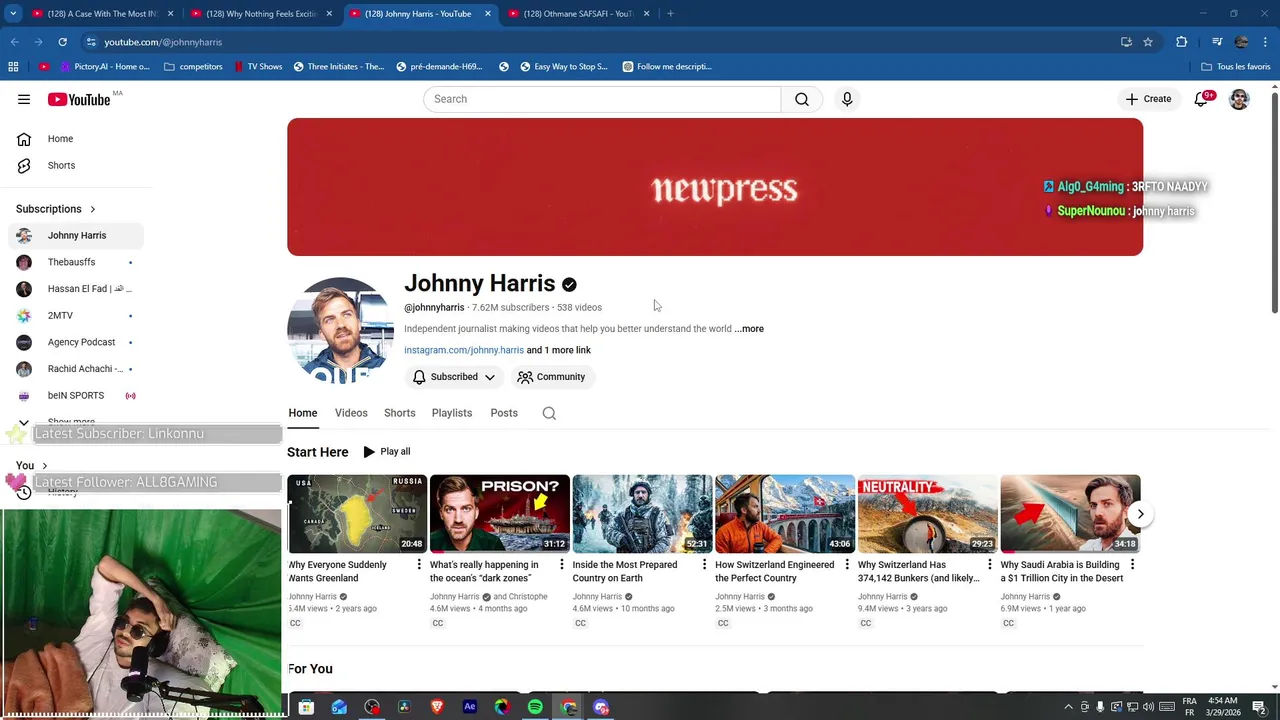Open Spotify from the taskbar
The height and width of the screenshot is (720, 1280).
tap(535, 707)
